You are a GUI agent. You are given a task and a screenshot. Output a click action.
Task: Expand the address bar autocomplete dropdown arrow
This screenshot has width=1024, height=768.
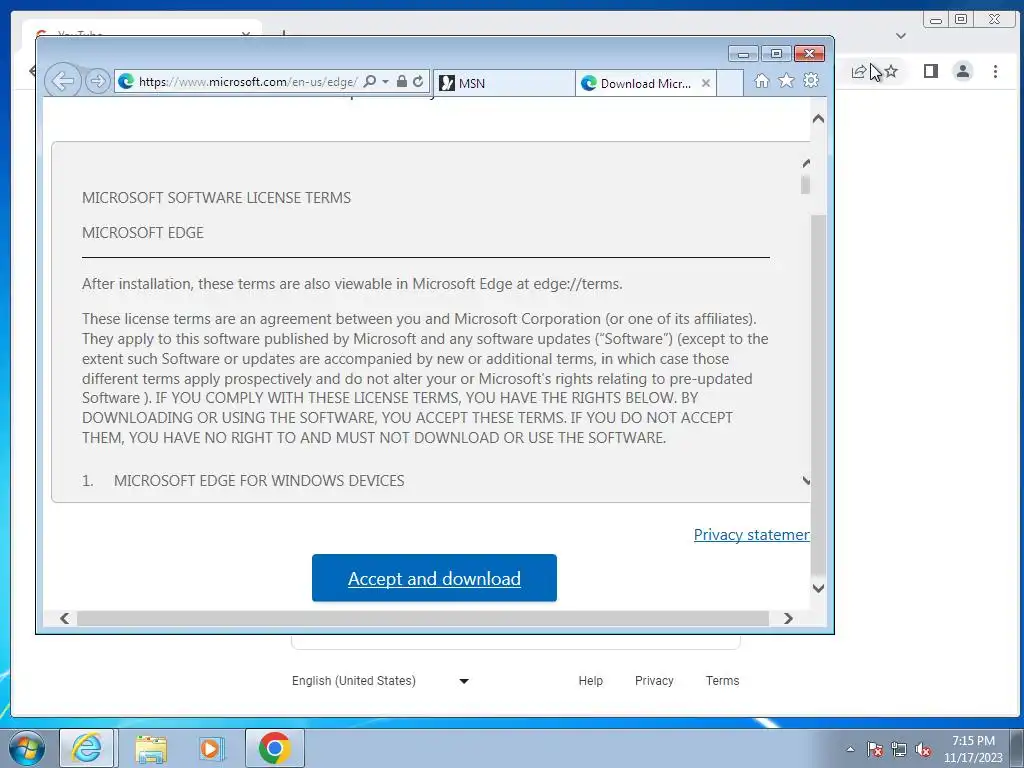385,82
